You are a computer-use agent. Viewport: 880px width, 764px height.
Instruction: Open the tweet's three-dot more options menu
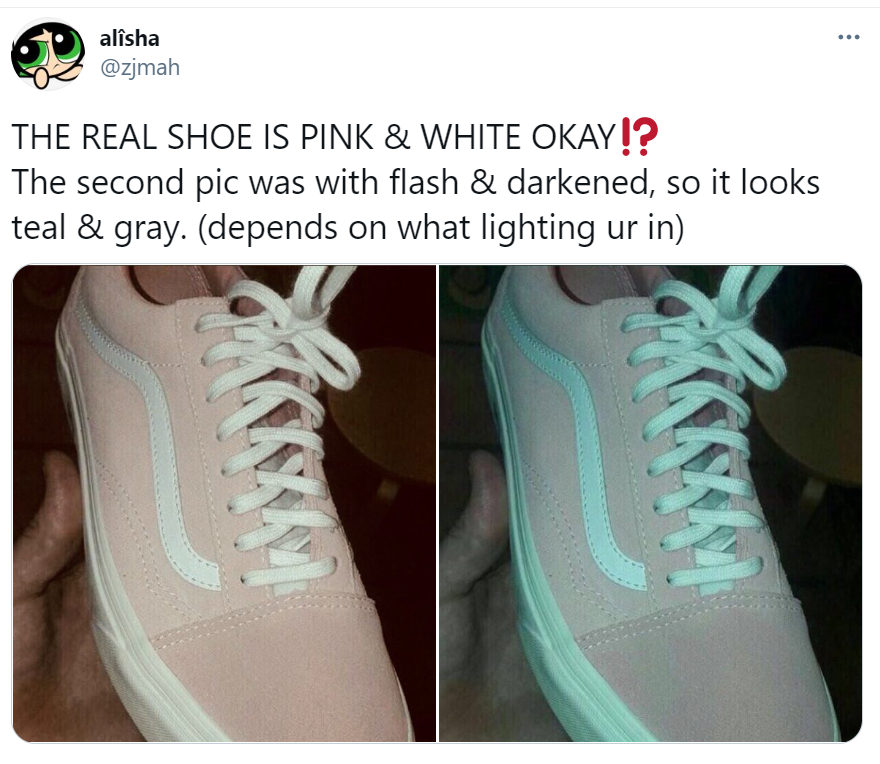(x=849, y=38)
